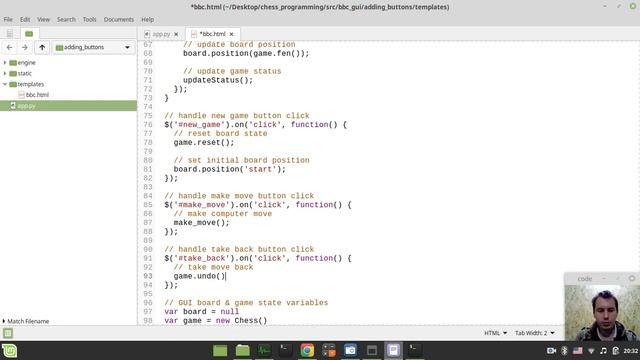Image resolution: width=640 pixels, height=360 pixels.
Task: Select the engine folder row
Action: (x=69, y=62)
